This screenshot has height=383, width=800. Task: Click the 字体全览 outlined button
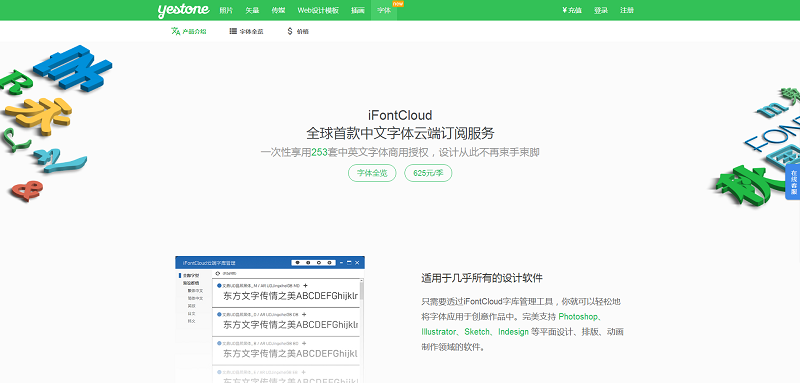[372, 173]
